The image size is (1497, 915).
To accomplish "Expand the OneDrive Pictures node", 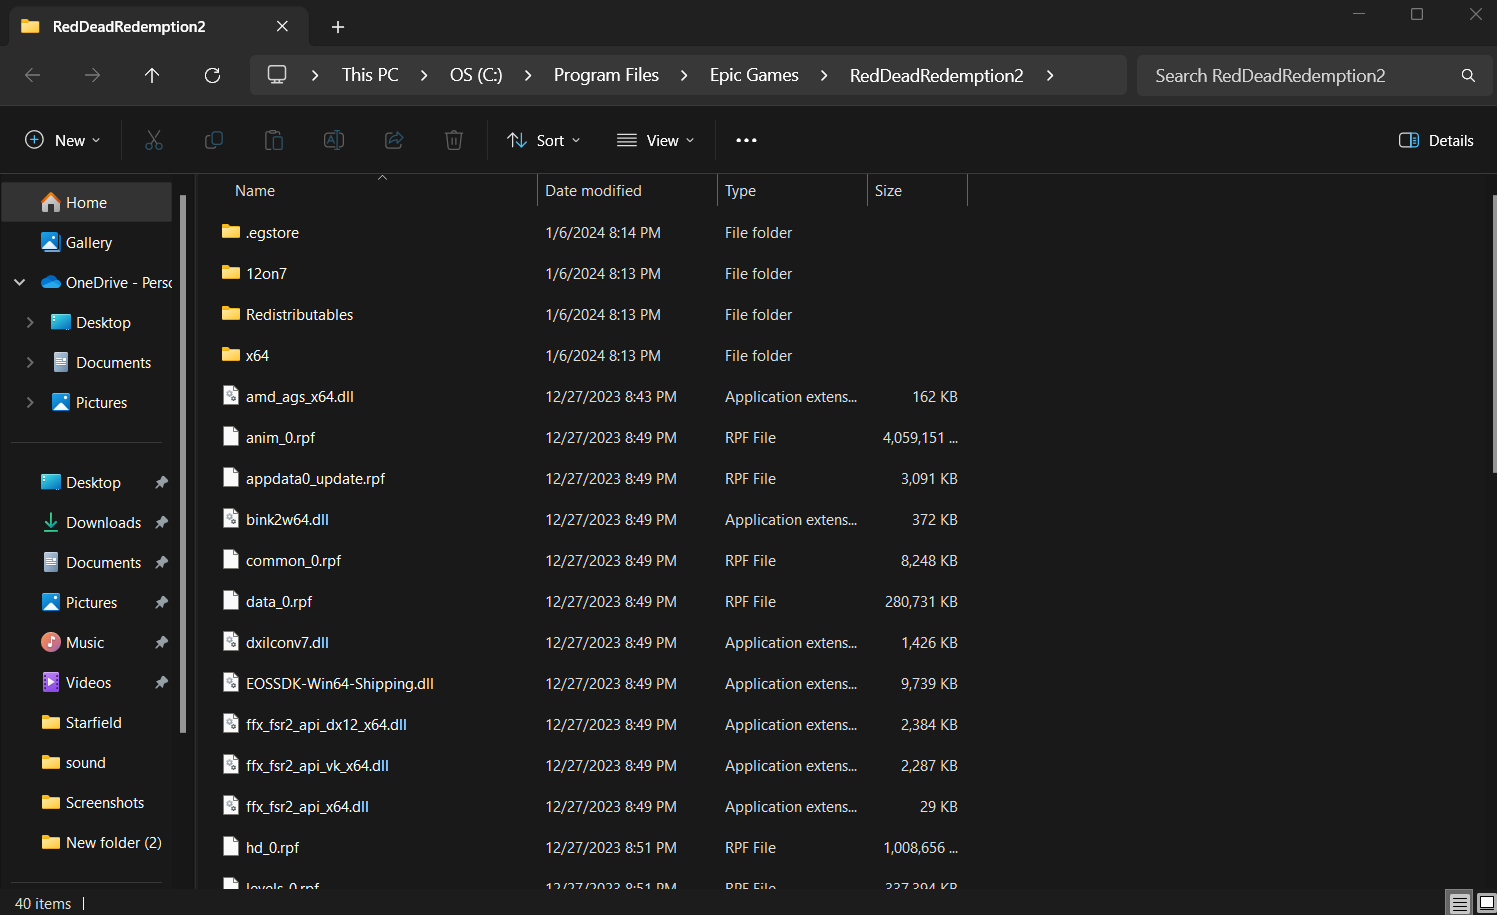I will [30, 402].
